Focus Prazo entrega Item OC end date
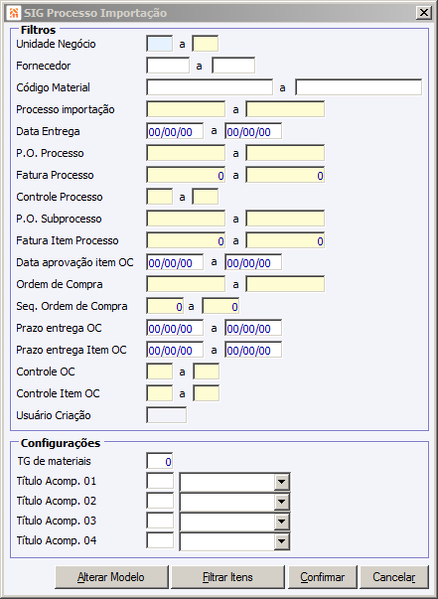 (x=254, y=350)
